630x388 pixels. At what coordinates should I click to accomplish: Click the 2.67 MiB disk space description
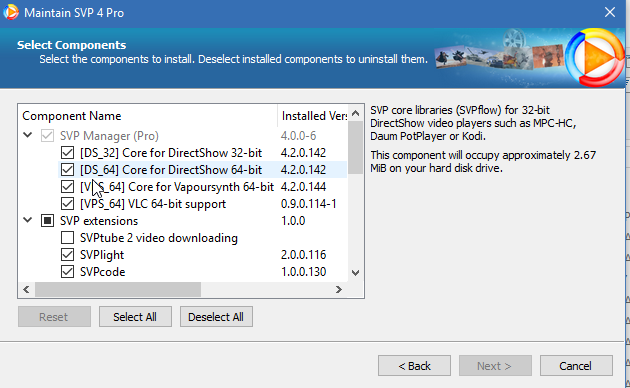[x=483, y=161]
